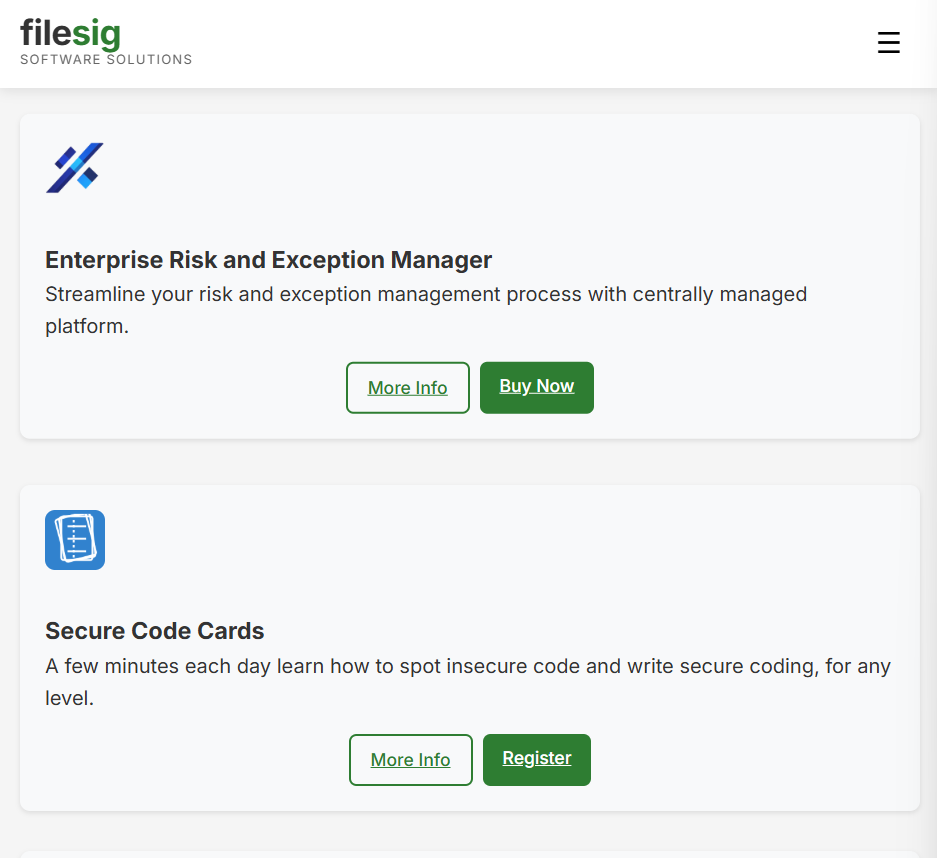The height and width of the screenshot is (858, 937).
Task: Click the Secure Code Cards product icon
Action: pyautogui.click(x=75, y=540)
